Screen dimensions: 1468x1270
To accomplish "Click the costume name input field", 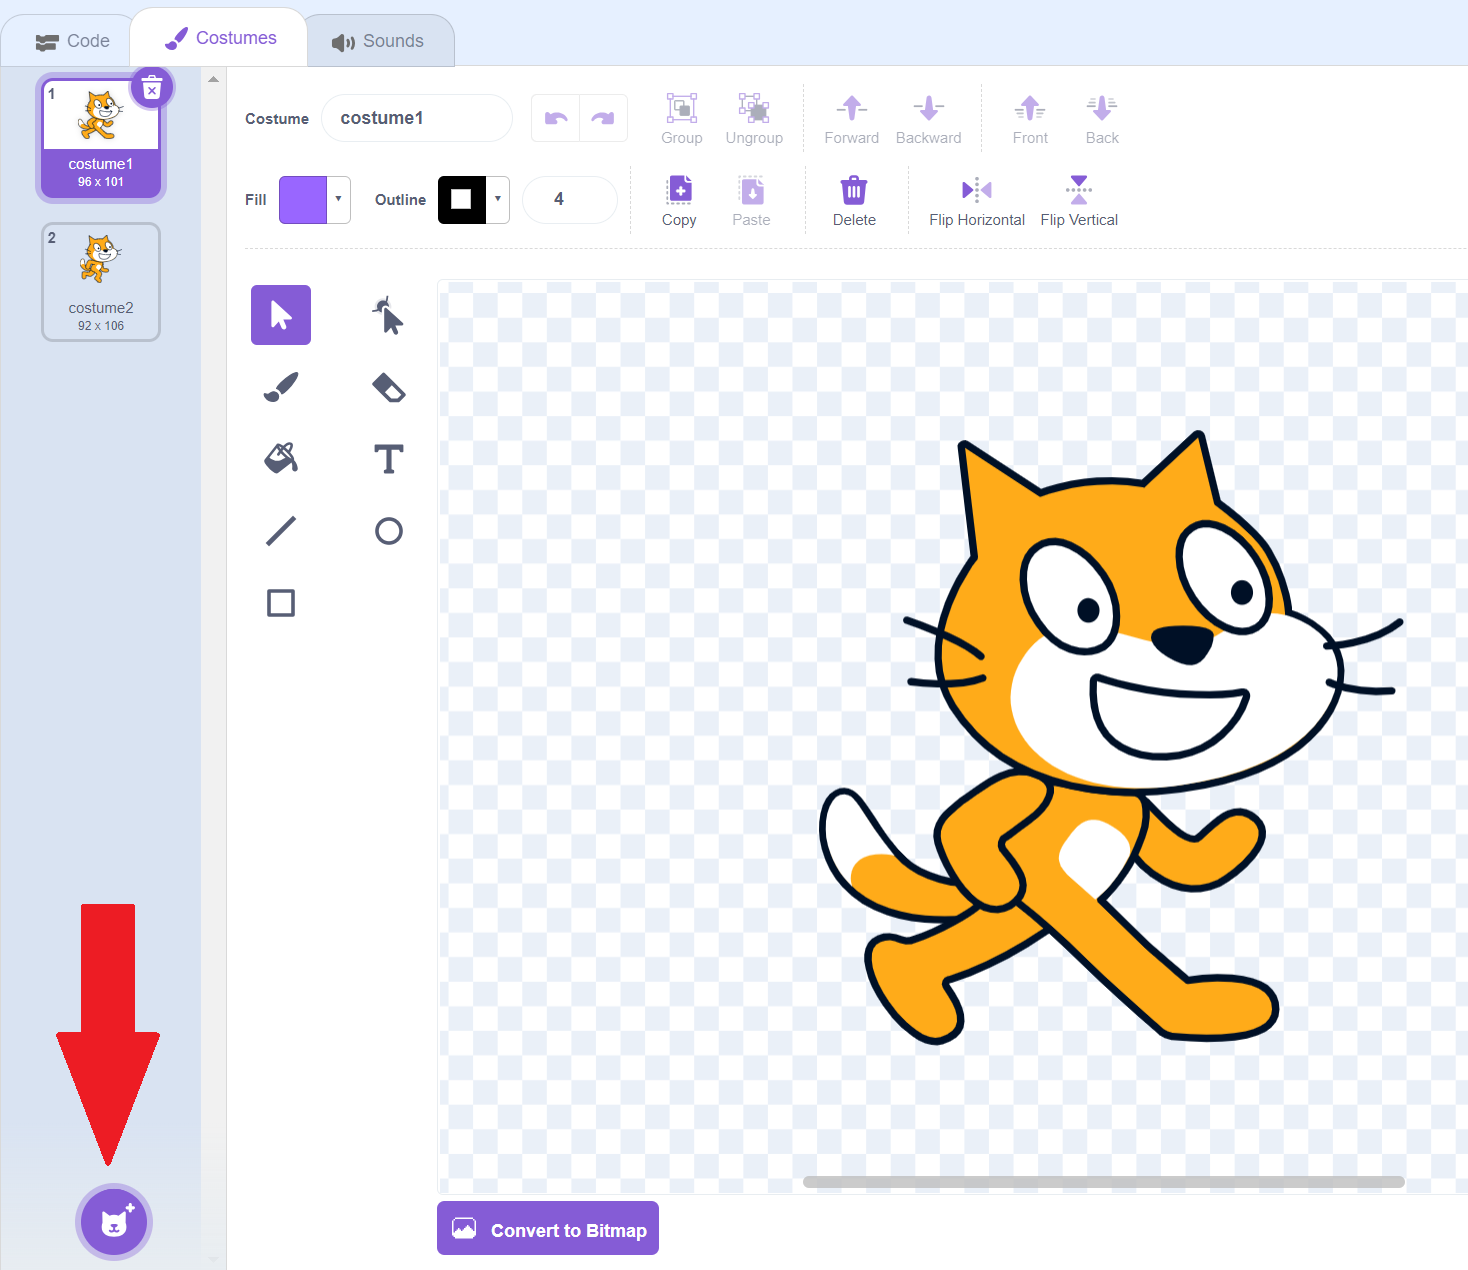I will point(417,118).
